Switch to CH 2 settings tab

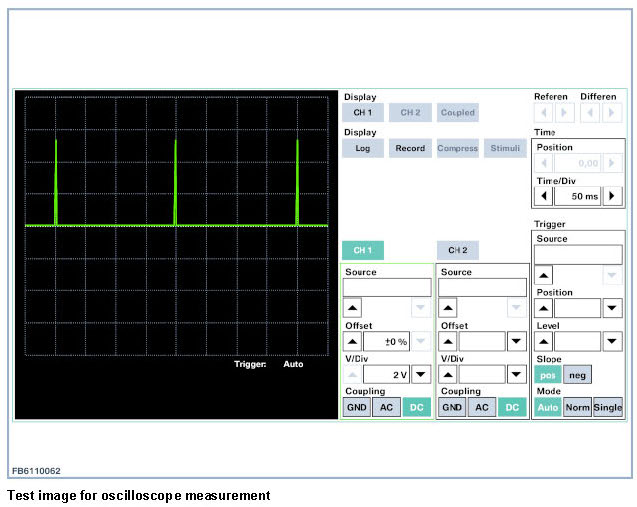458,250
